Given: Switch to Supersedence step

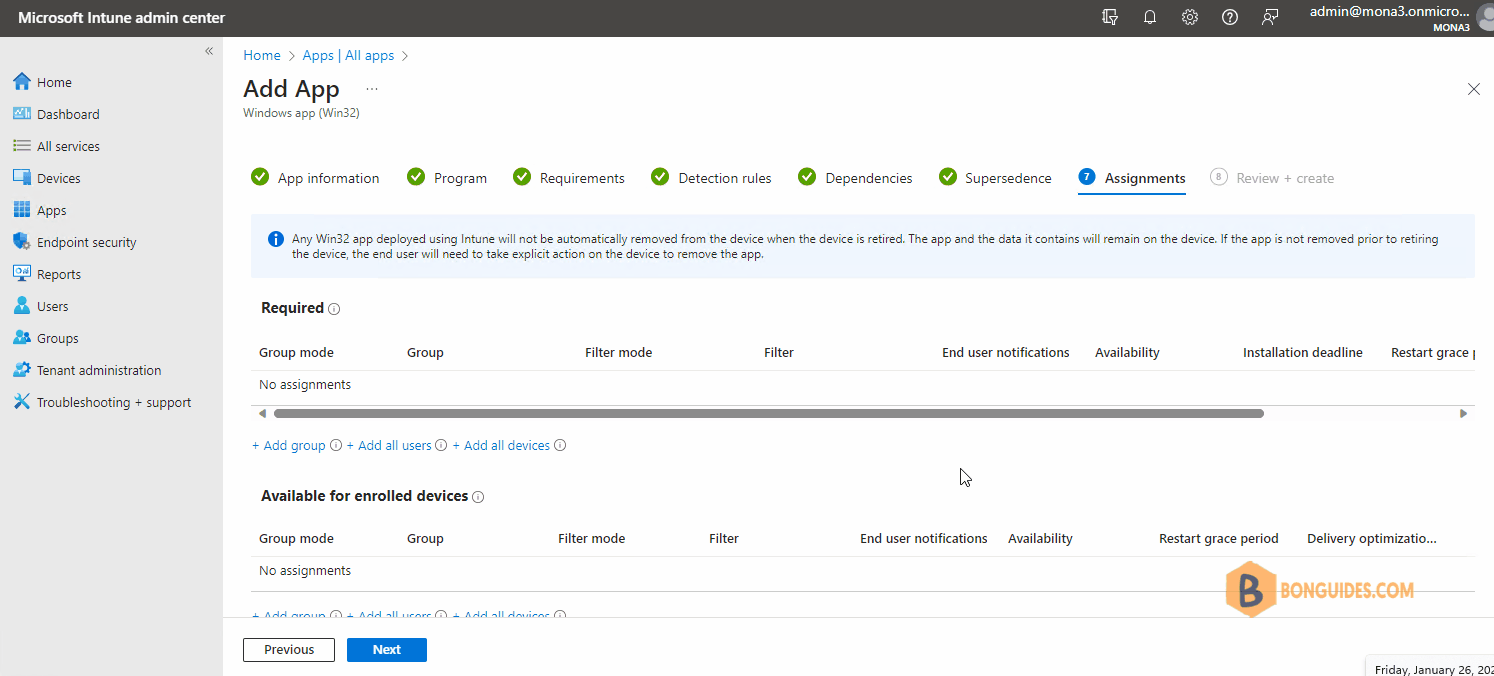Looking at the screenshot, I should point(995,178).
